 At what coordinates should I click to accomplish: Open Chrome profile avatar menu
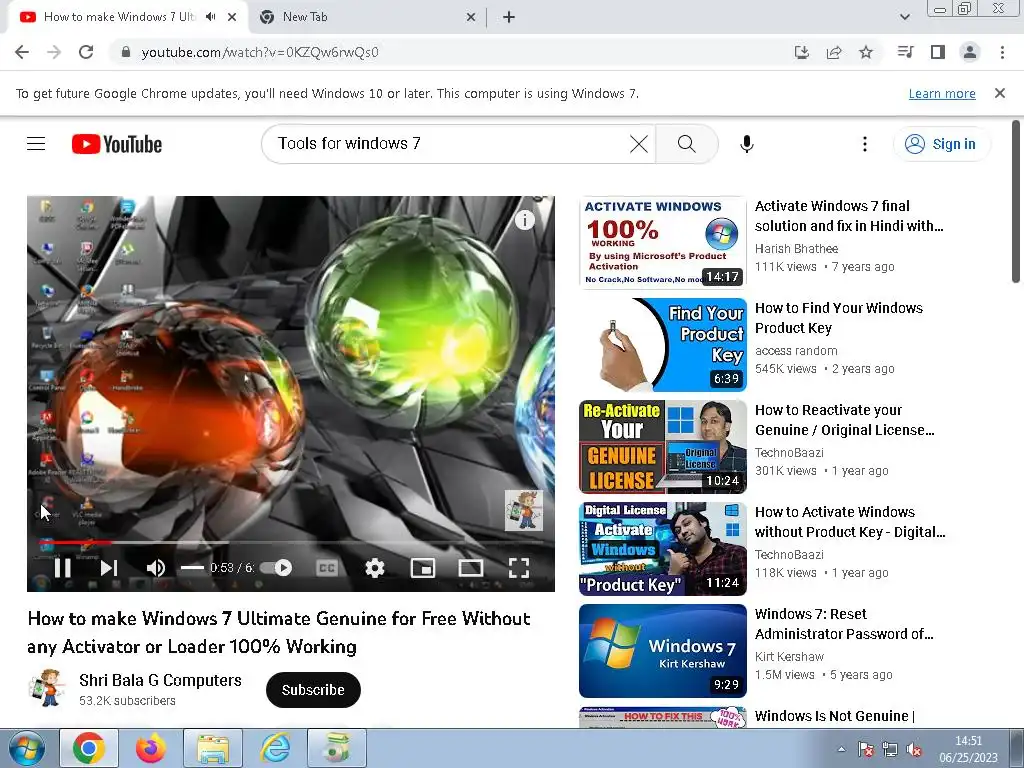(x=970, y=52)
